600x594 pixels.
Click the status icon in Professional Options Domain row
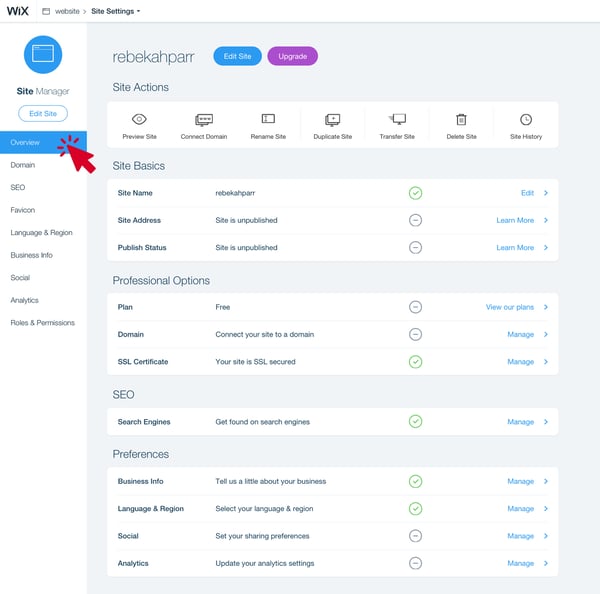click(x=415, y=335)
